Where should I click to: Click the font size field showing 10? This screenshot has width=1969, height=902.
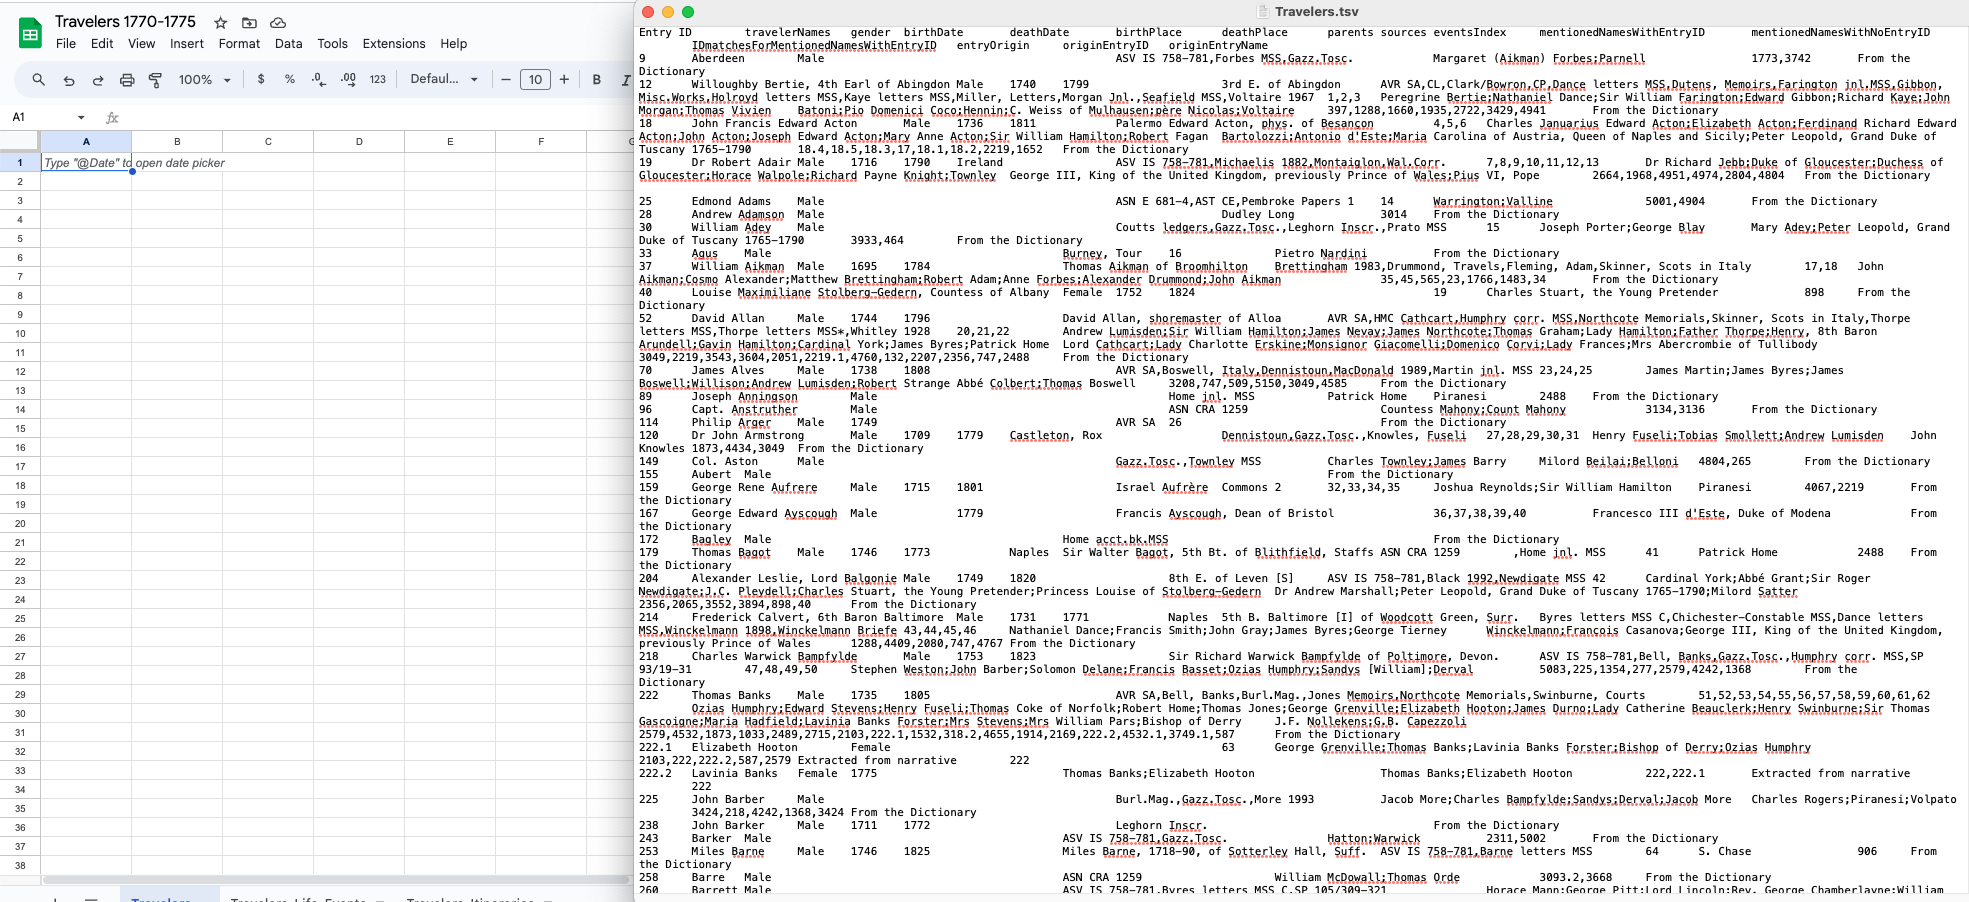point(535,79)
